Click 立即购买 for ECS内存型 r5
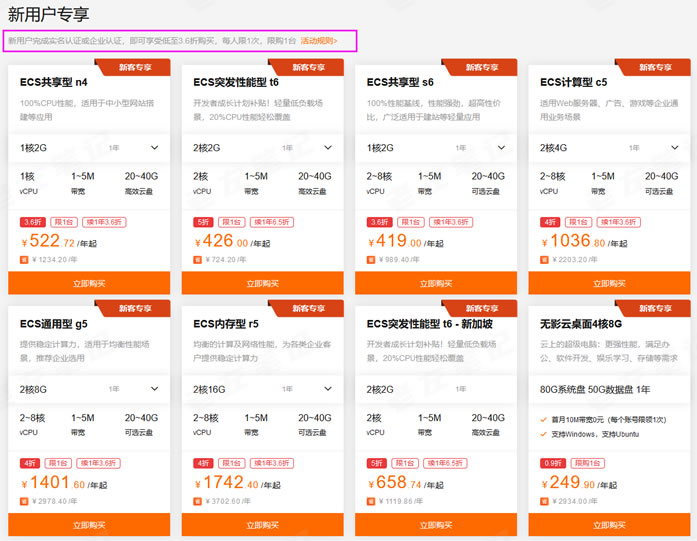The width and height of the screenshot is (697, 541). click(x=262, y=525)
